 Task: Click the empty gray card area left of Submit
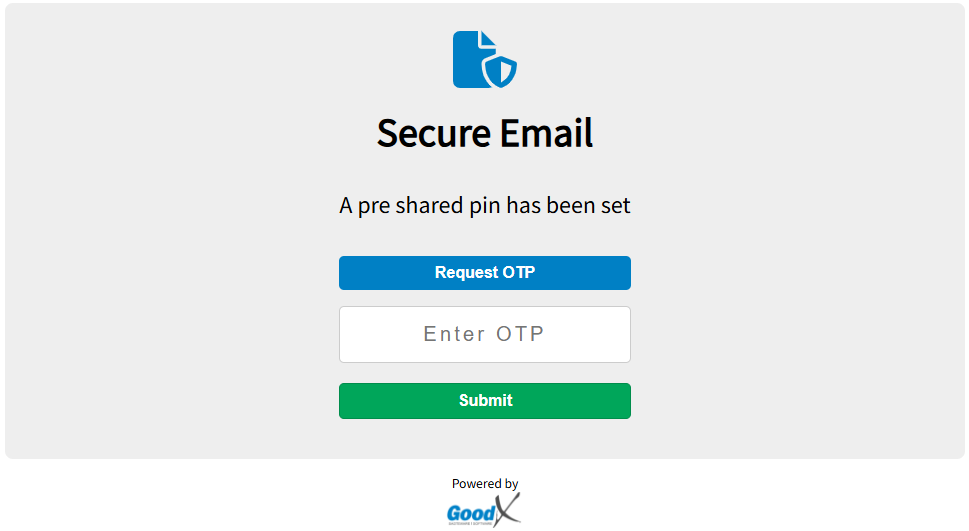tap(170, 400)
